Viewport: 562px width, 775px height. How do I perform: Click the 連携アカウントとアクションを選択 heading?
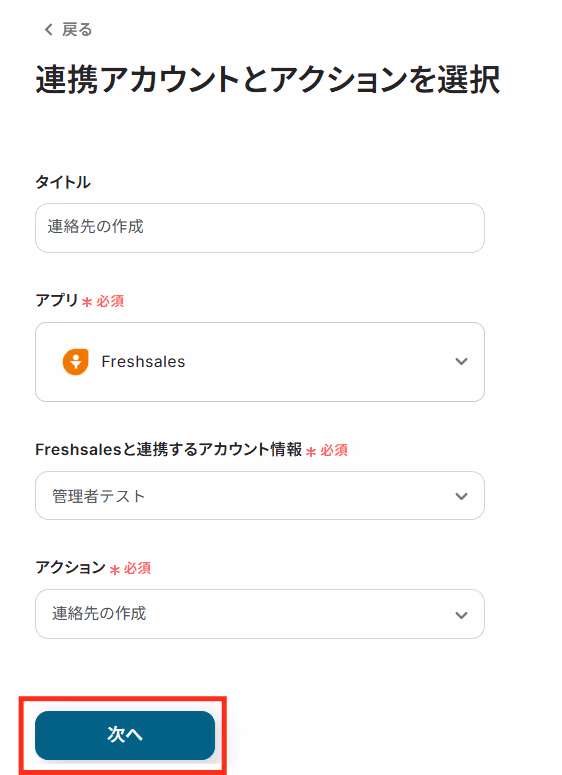coord(267,80)
